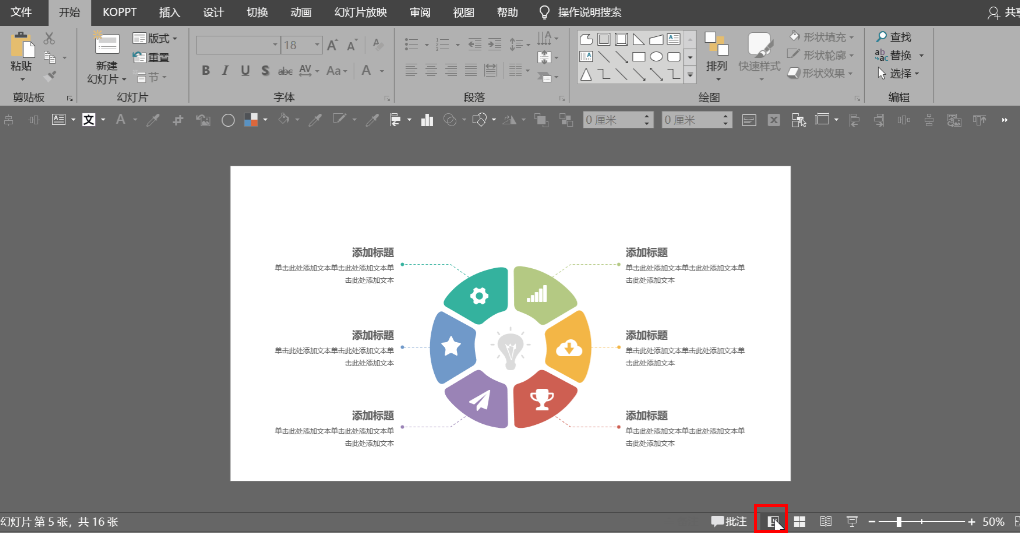Toggle center text alignment
Viewport: 1020px width, 533px height.
coord(431,70)
